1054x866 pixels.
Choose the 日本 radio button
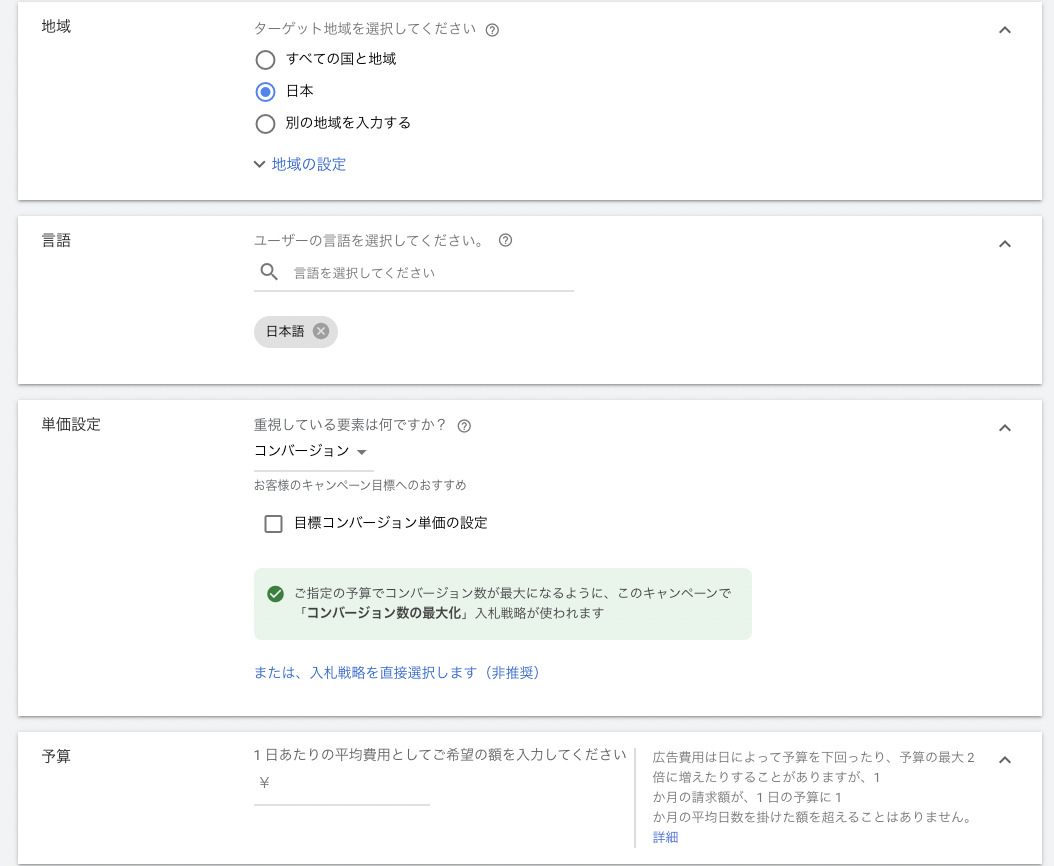click(265, 92)
